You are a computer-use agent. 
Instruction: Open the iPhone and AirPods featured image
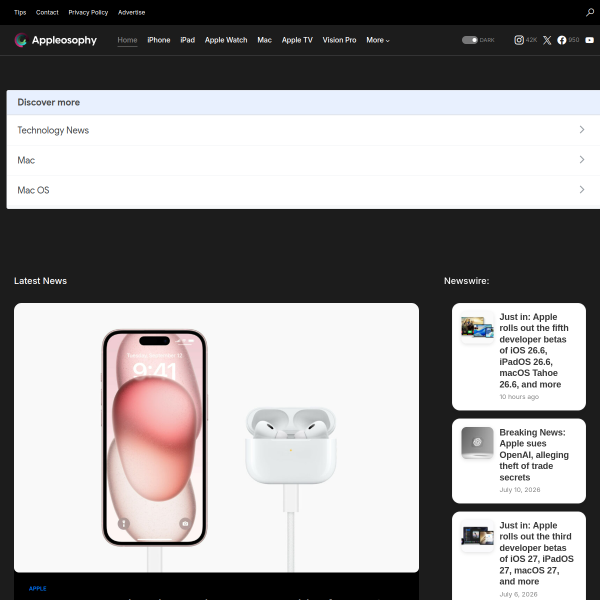[x=216, y=437]
